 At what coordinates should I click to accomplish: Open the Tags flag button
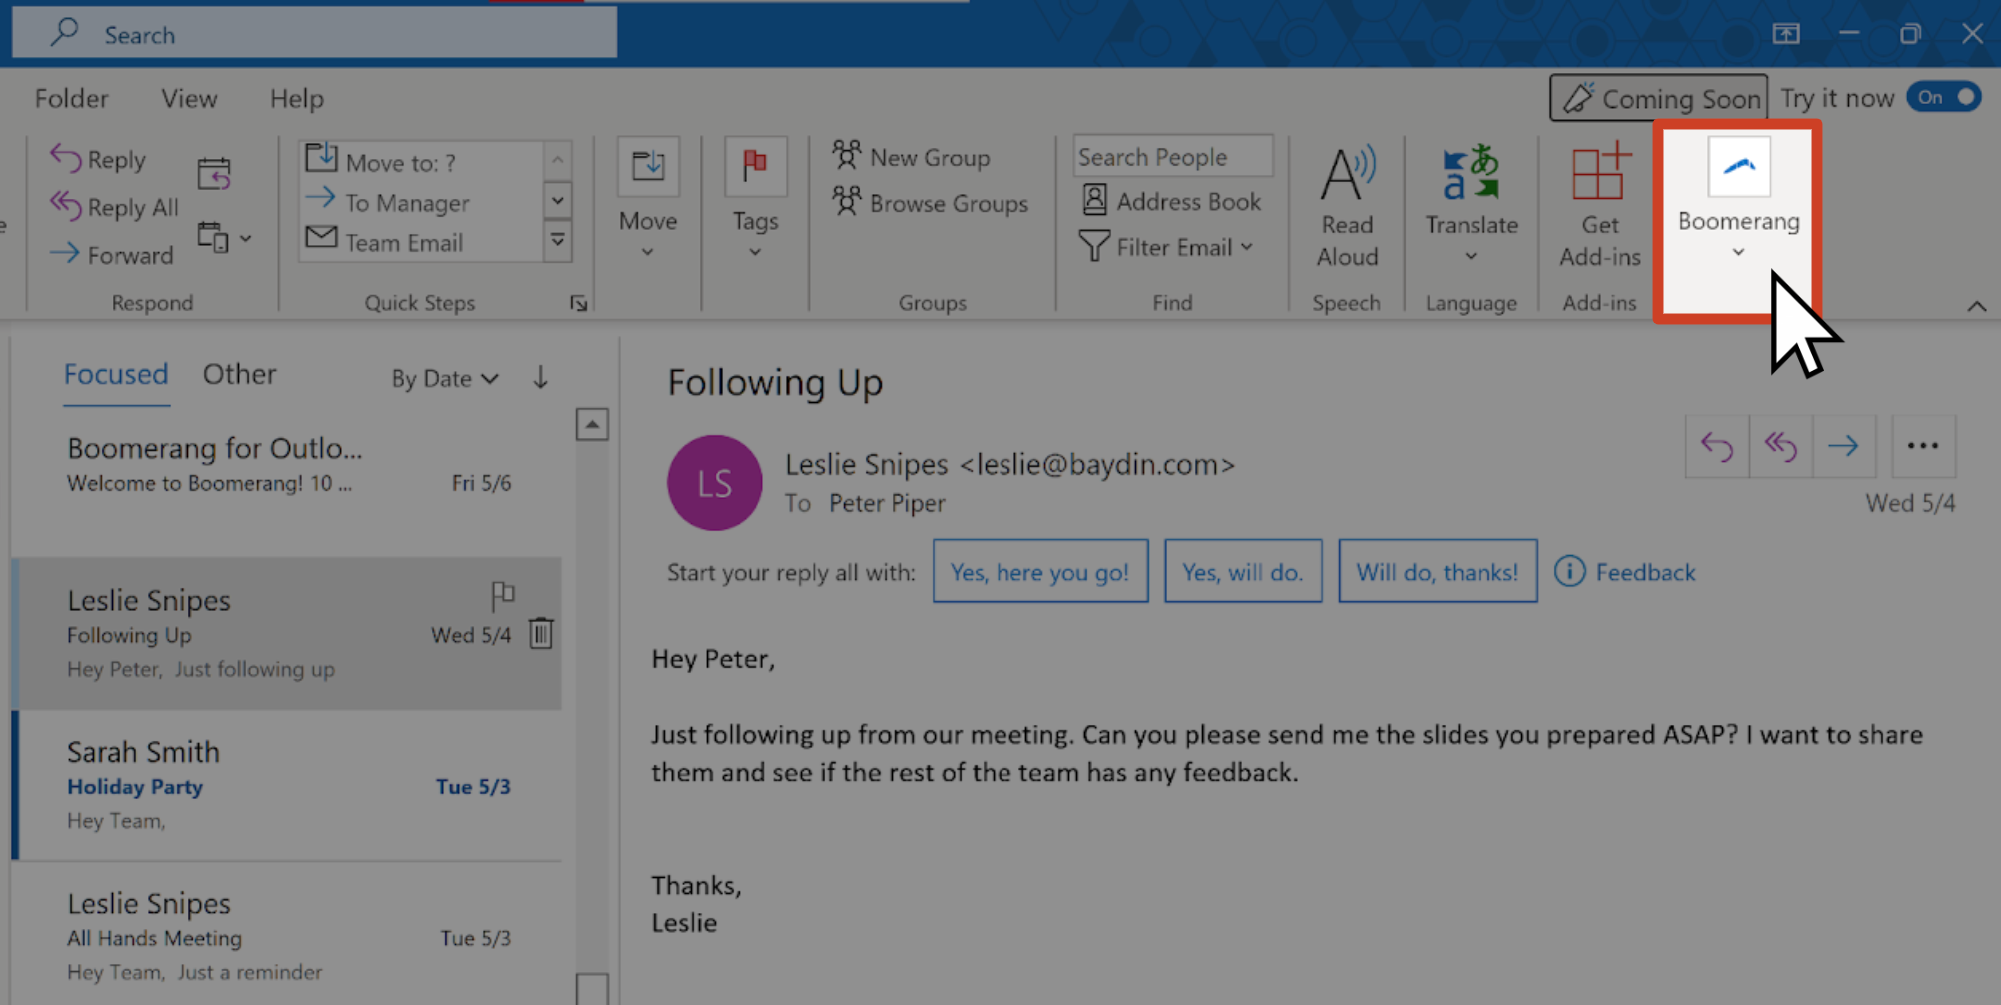pos(755,200)
